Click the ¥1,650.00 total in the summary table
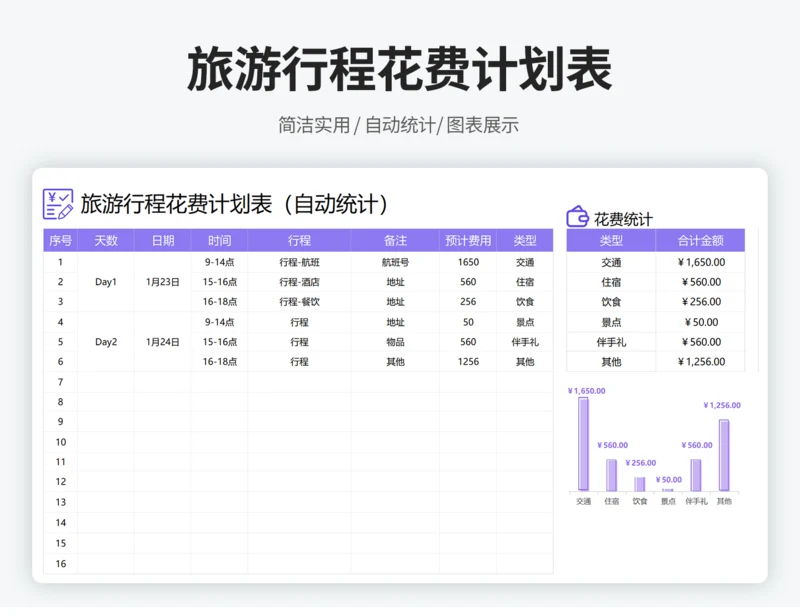The height and width of the screenshot is (616, 800). pyautogui.click(x=700, y=262)
